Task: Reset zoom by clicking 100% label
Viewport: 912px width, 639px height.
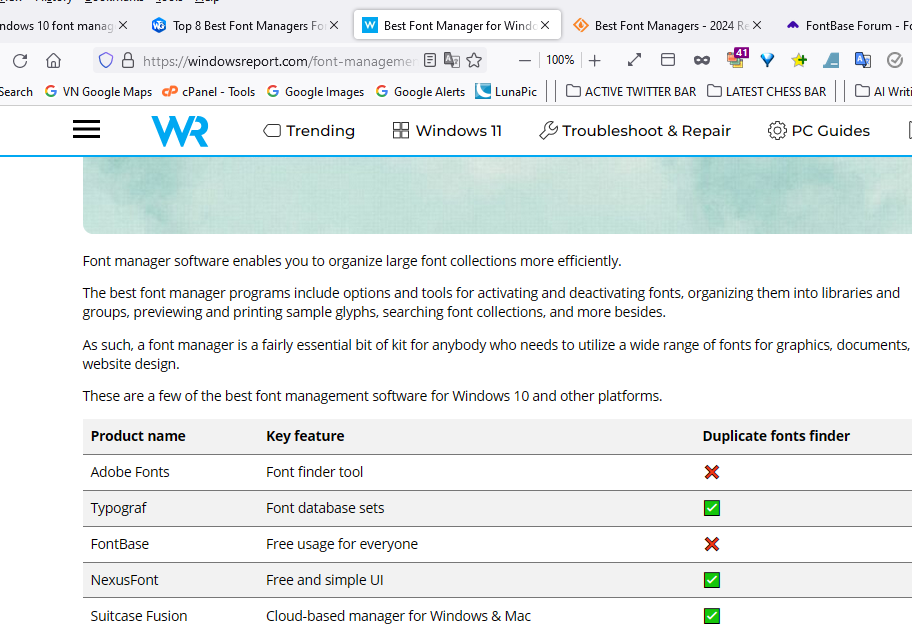Action: point(560,60)
